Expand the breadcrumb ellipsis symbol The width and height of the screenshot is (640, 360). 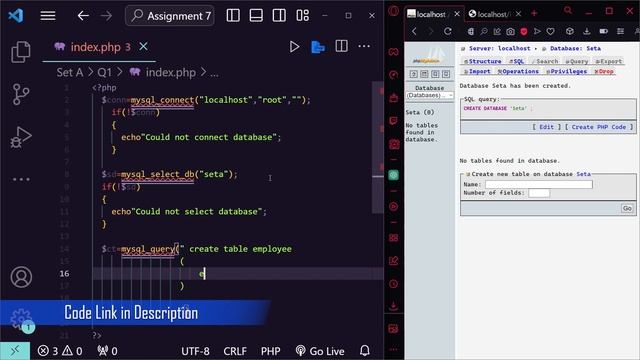pyautogui.click(x=214, y=73)
